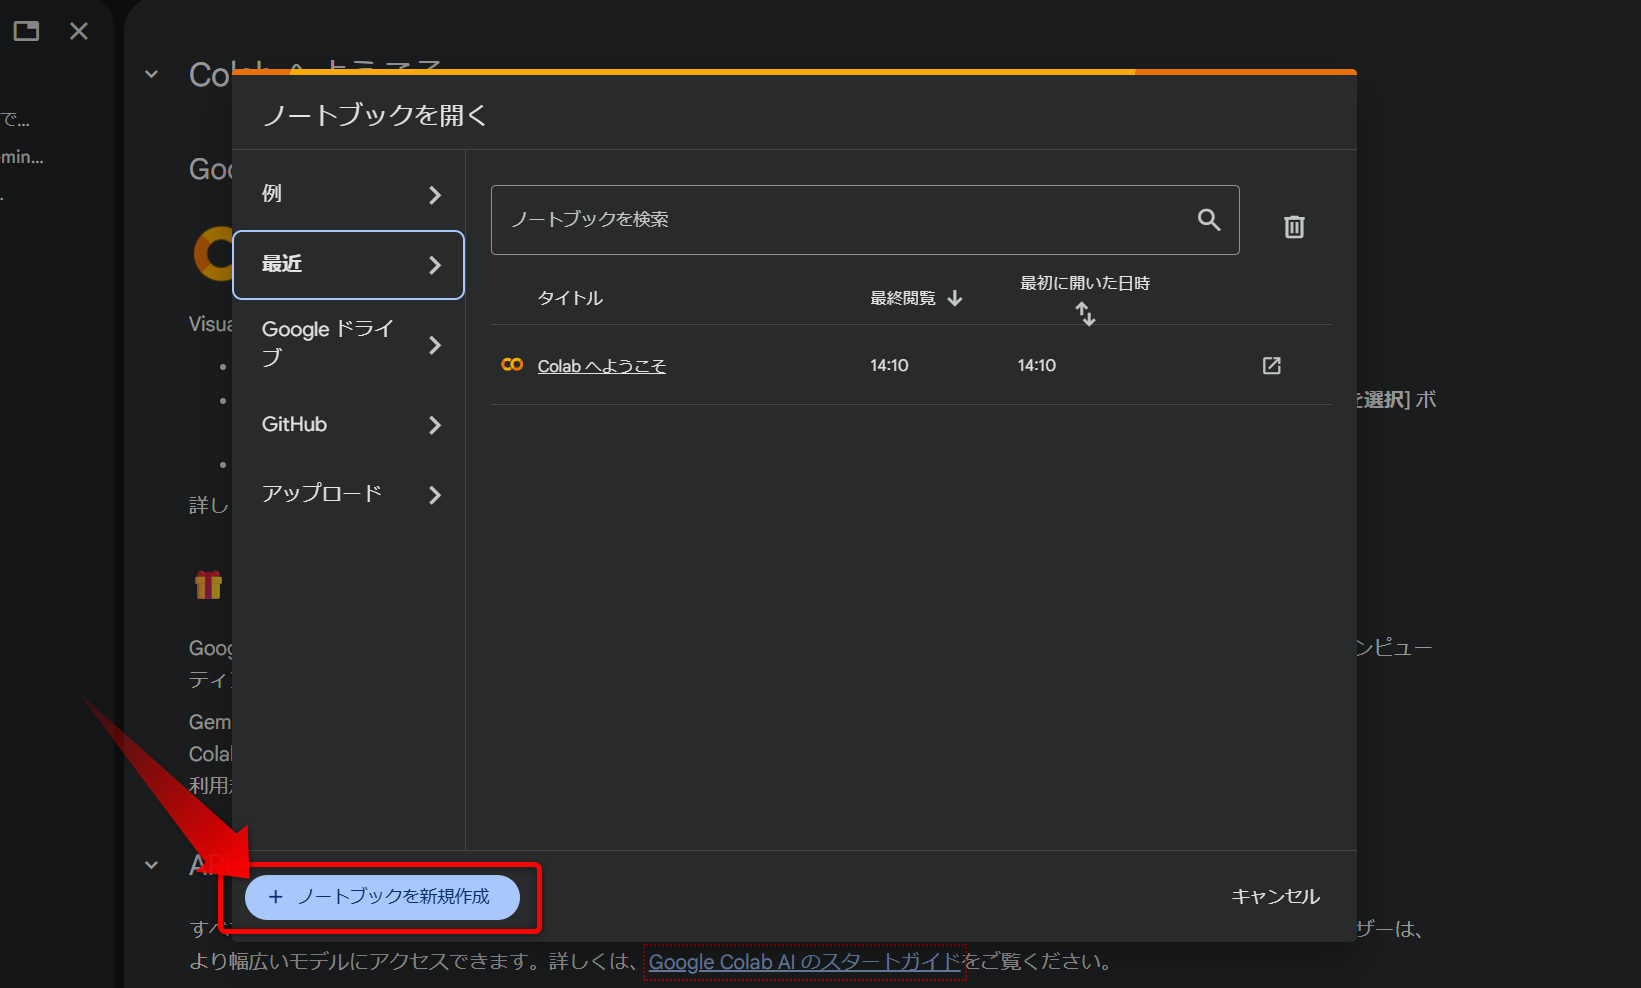Open Colab へようこそ in a new tab icon

pyautogui.click(x=1270, y=365)
